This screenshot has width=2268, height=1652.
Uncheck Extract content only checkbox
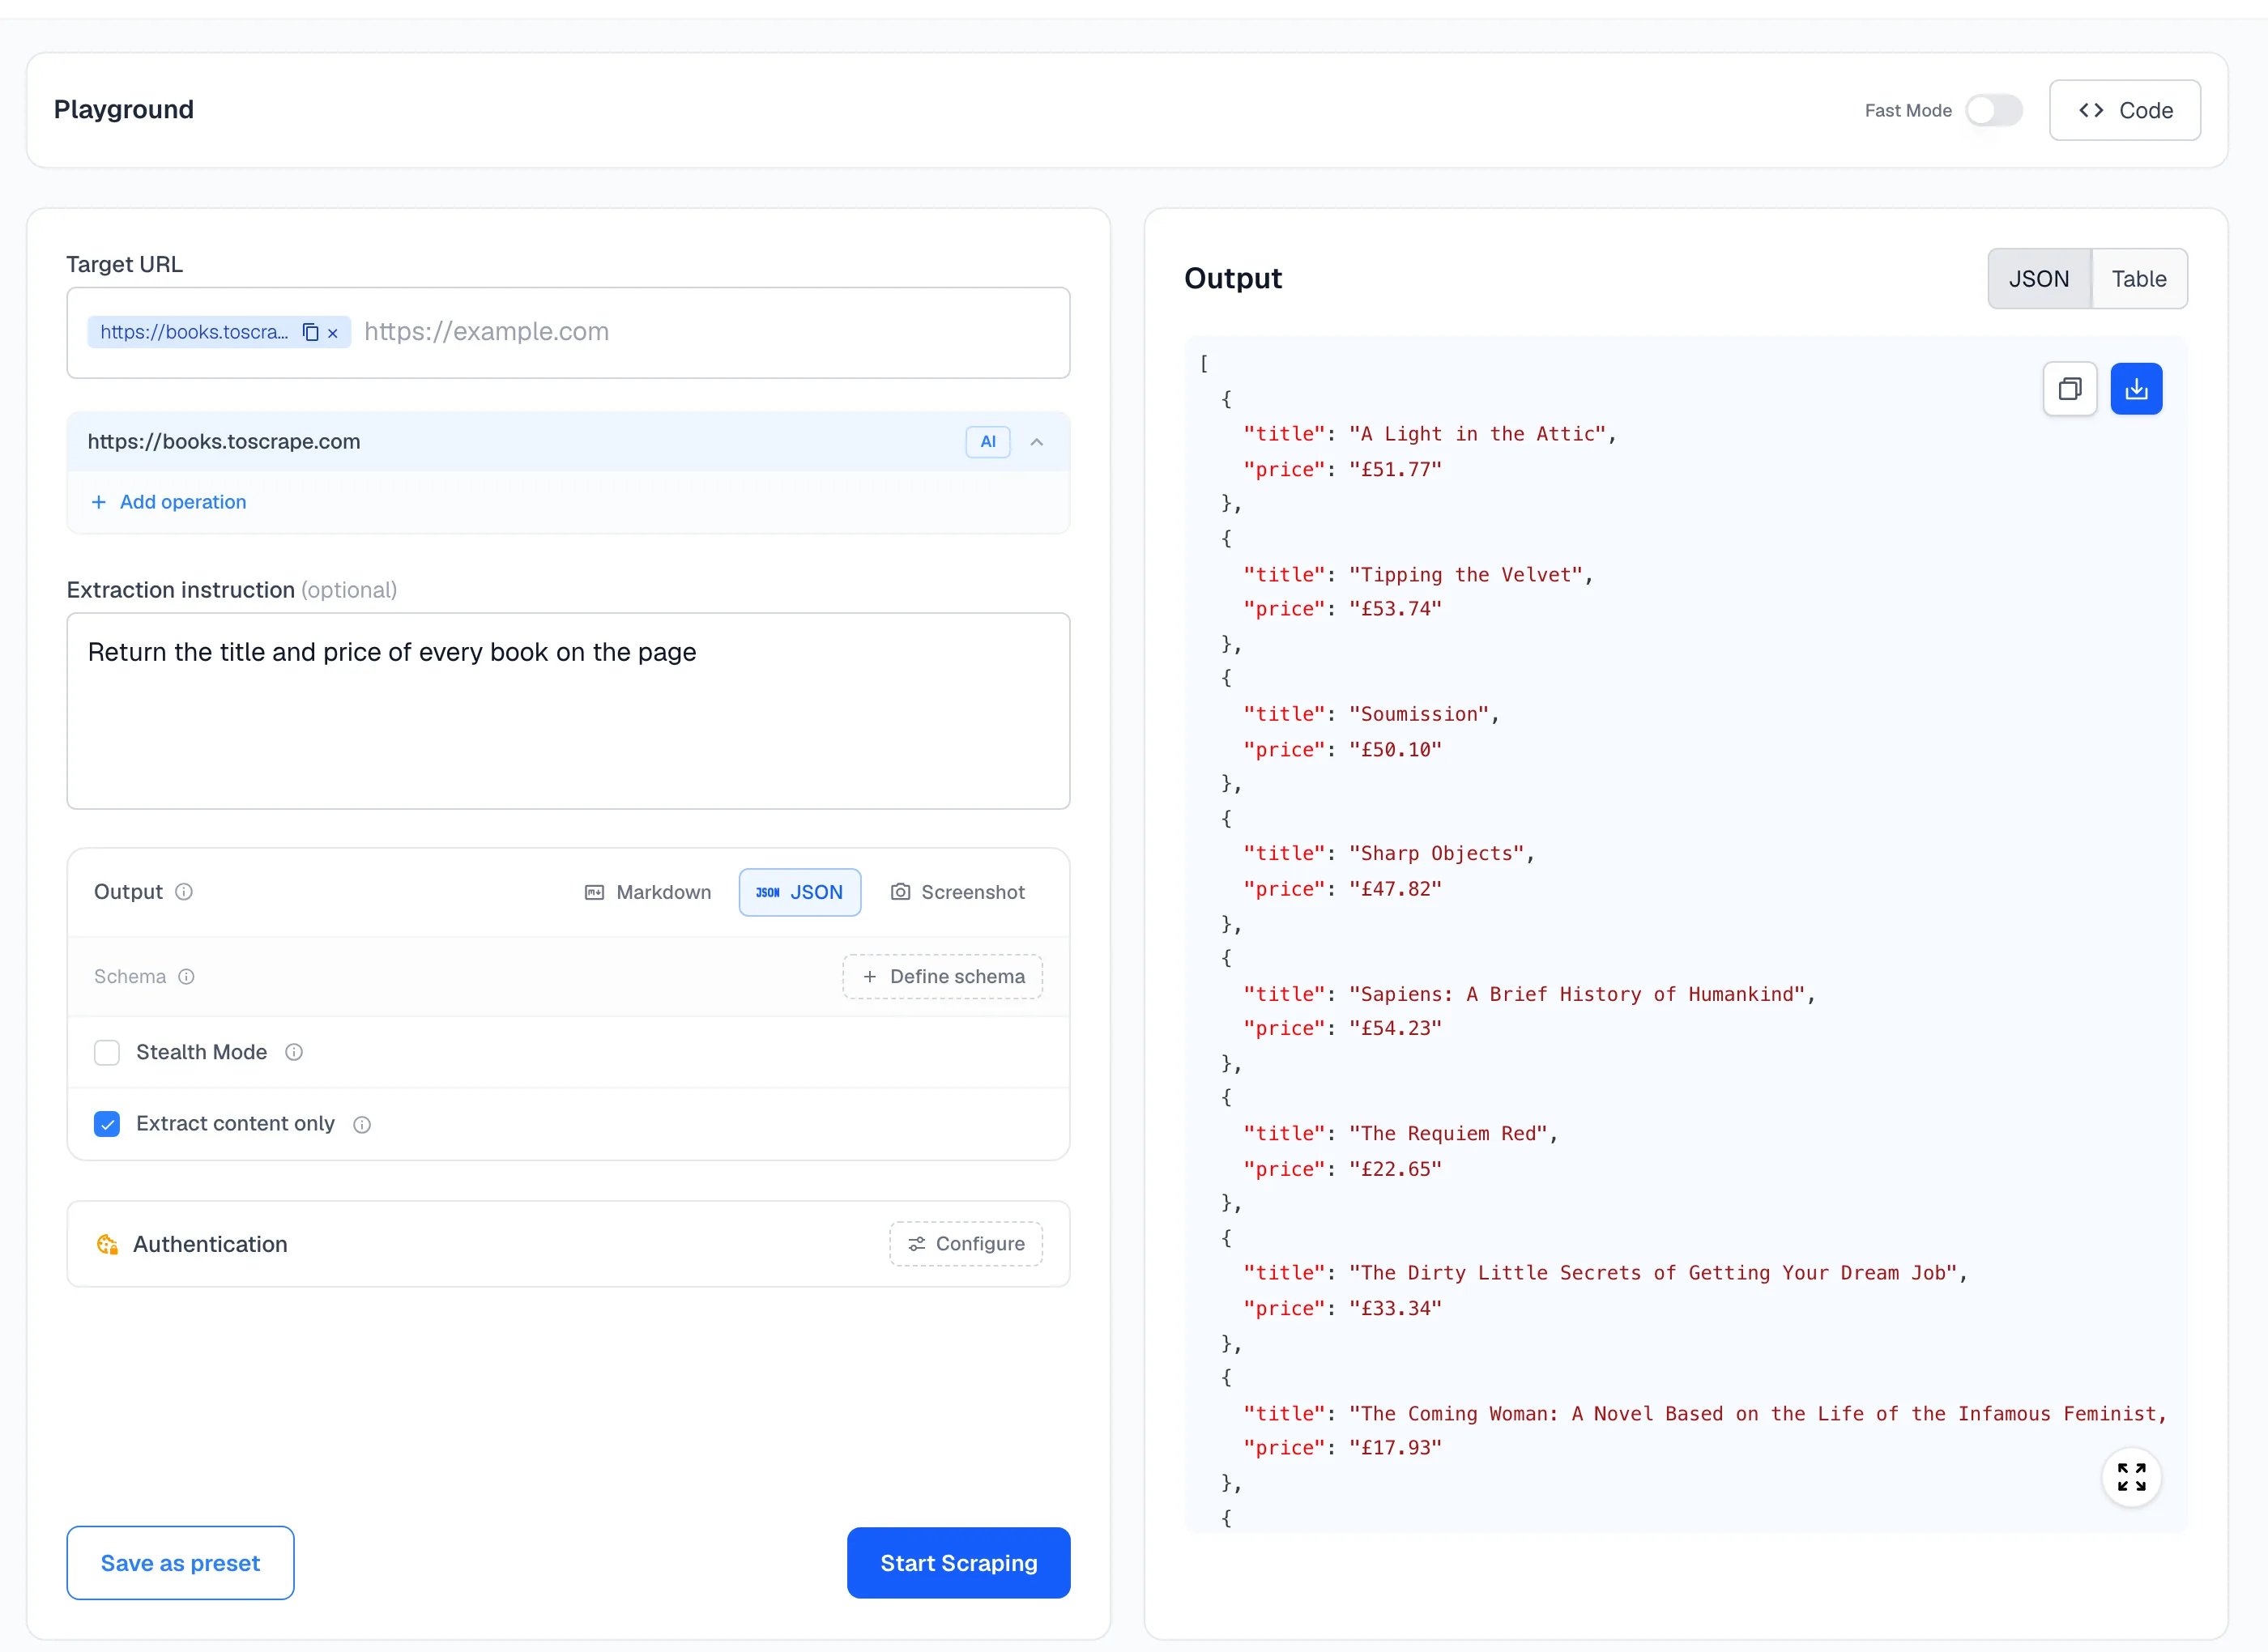click(x=107, y=1124)
